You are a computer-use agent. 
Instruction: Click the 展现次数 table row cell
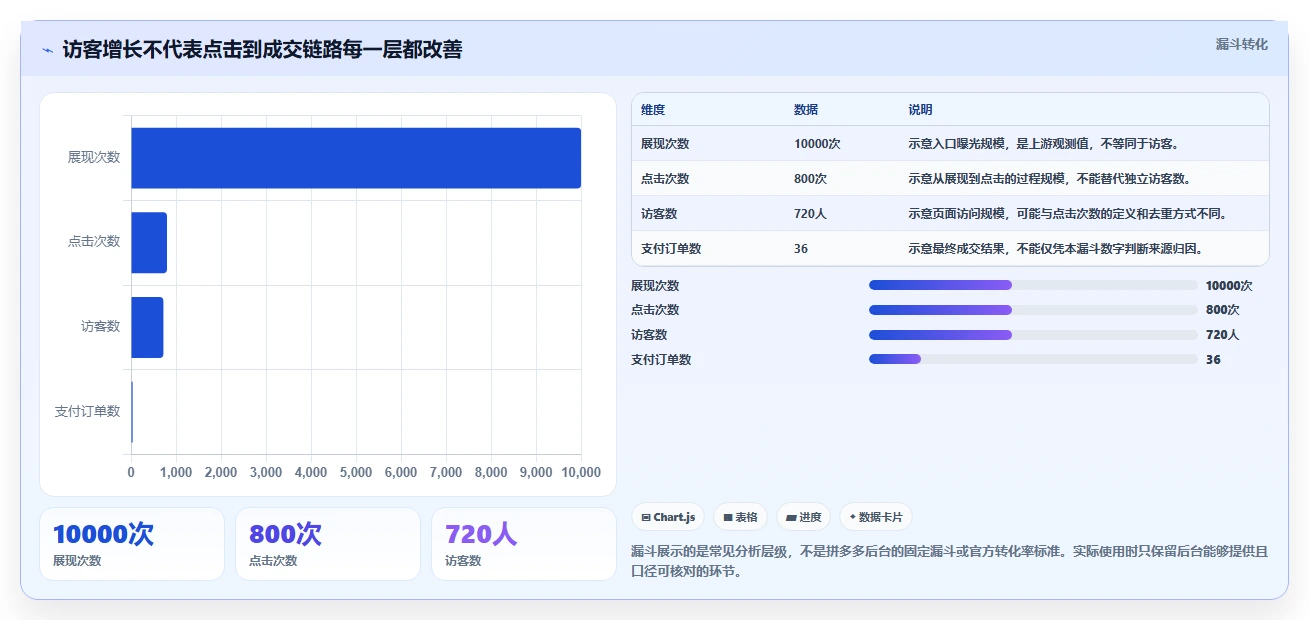coord(665,144)
